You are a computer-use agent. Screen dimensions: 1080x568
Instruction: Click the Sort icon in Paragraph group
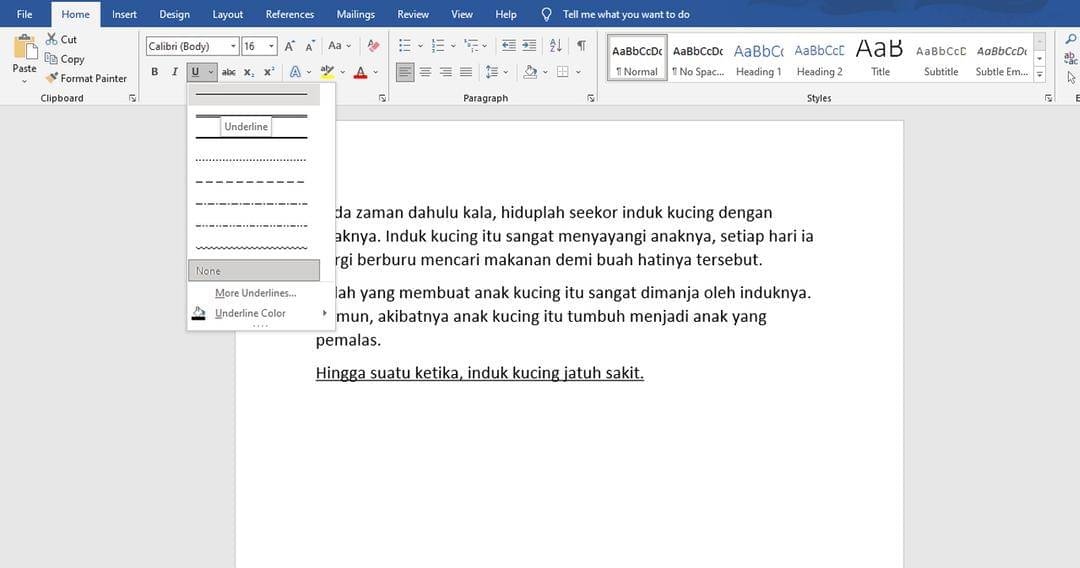[556, 46]
